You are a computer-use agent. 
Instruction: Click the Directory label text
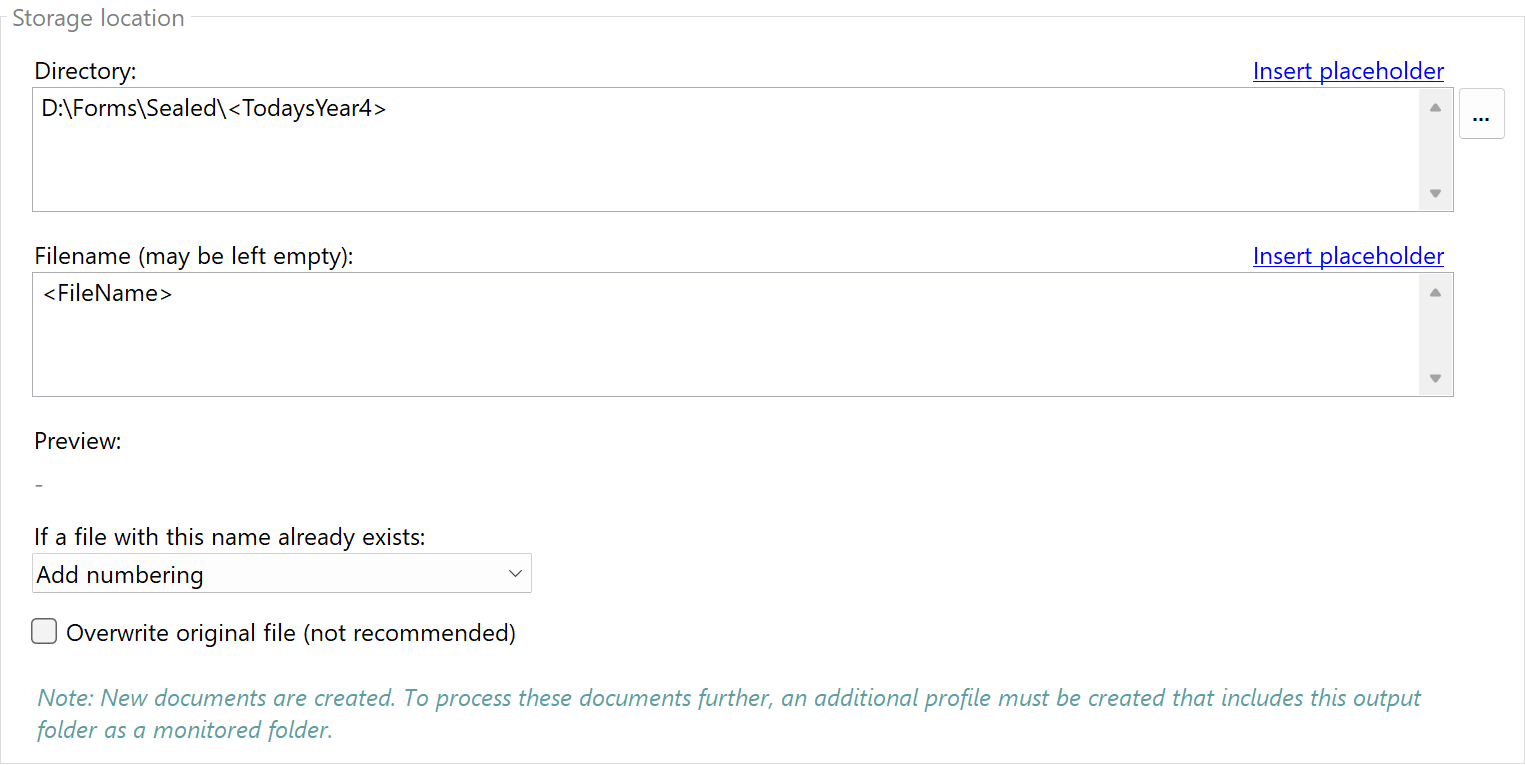pos(85,71)
